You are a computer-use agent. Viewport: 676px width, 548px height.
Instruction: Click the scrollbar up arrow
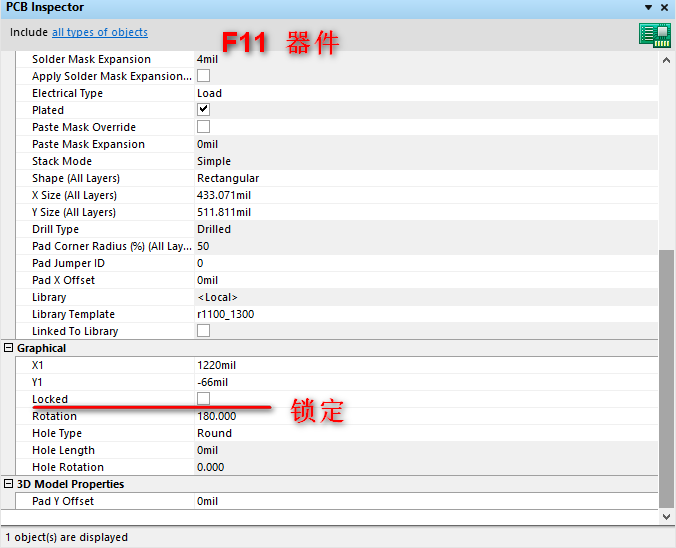click(667, 60)
